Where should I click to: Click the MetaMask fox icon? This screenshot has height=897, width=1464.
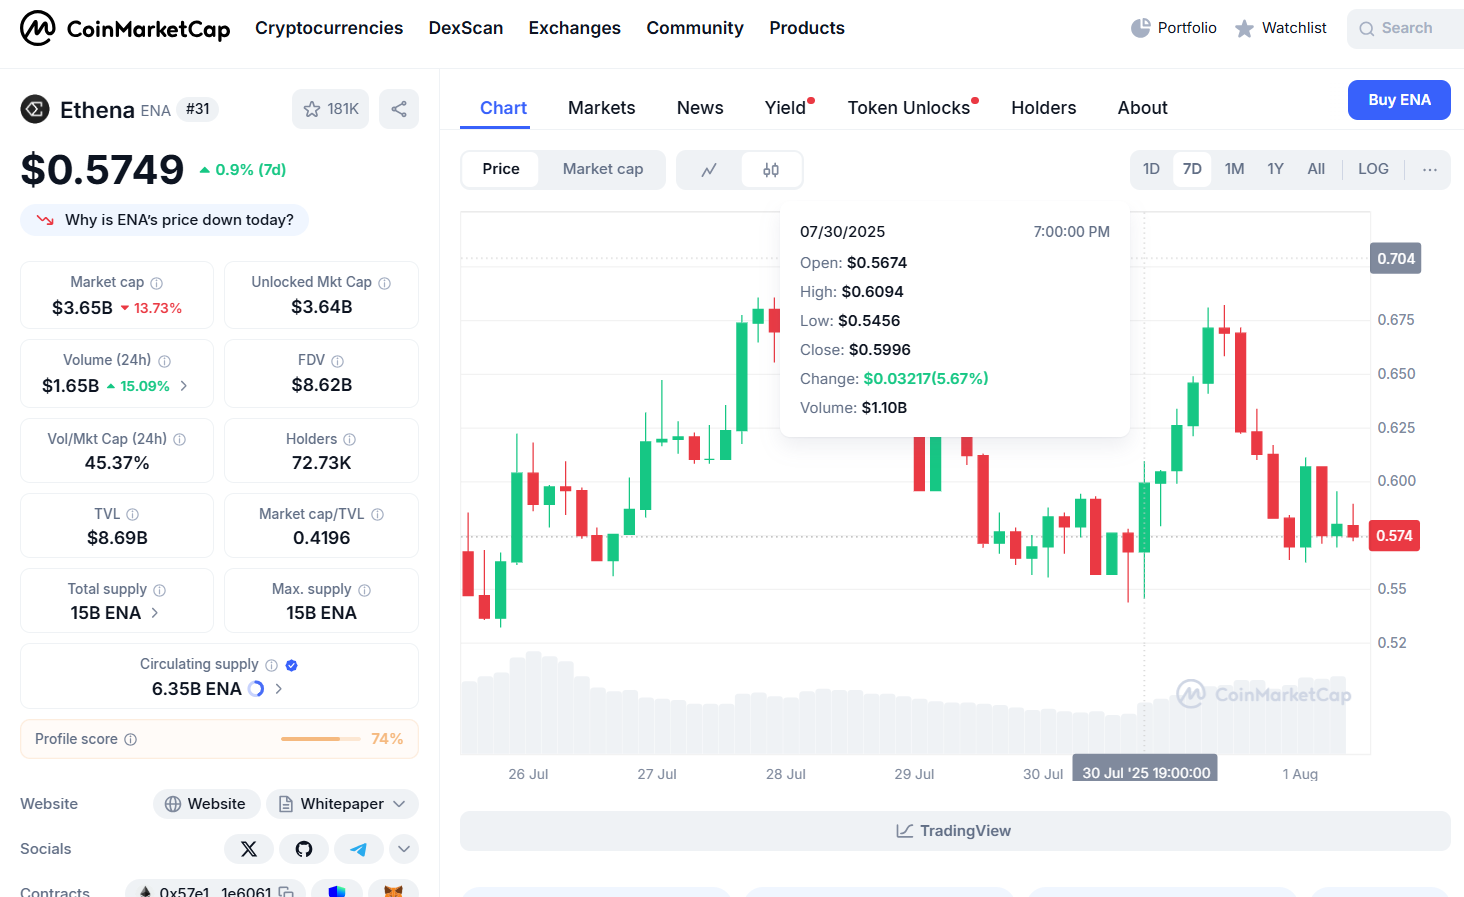(393, 890)
